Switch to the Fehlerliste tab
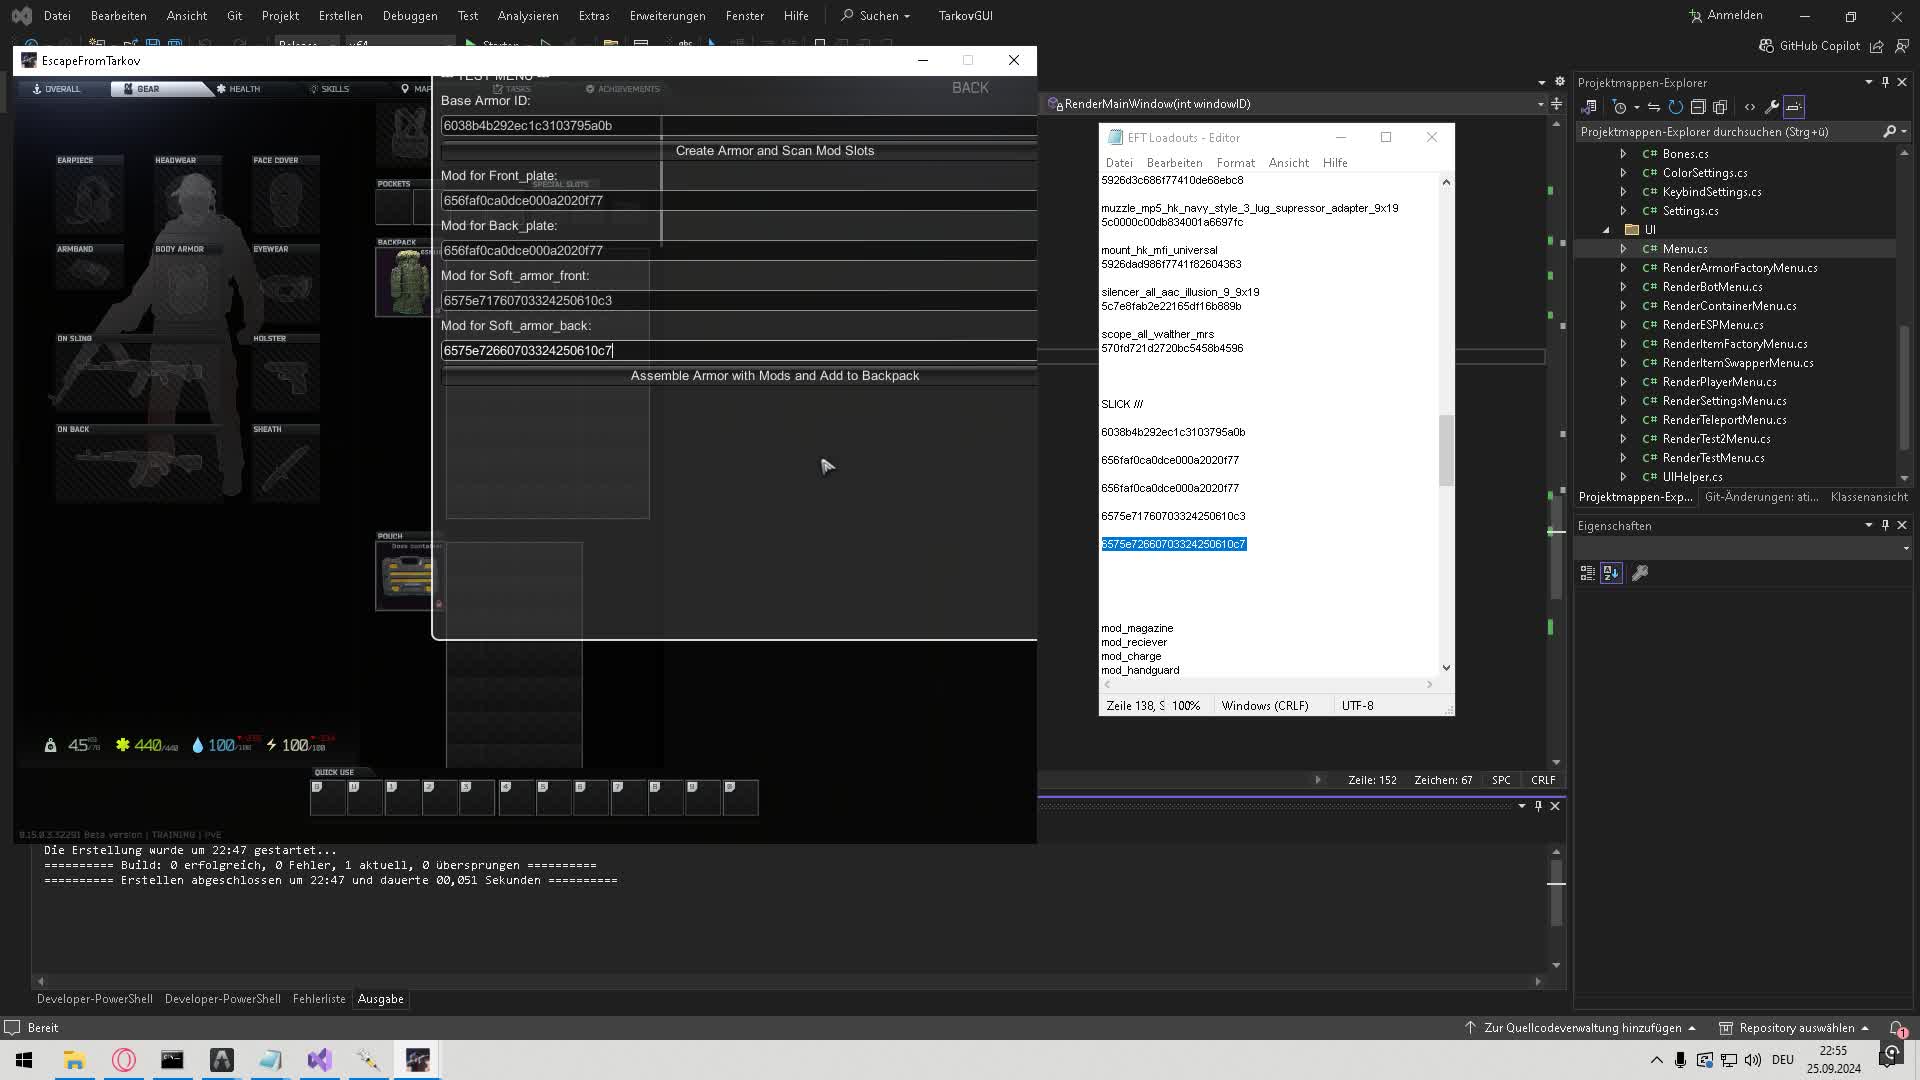The image size is (1920, 1080). point(319,999)
